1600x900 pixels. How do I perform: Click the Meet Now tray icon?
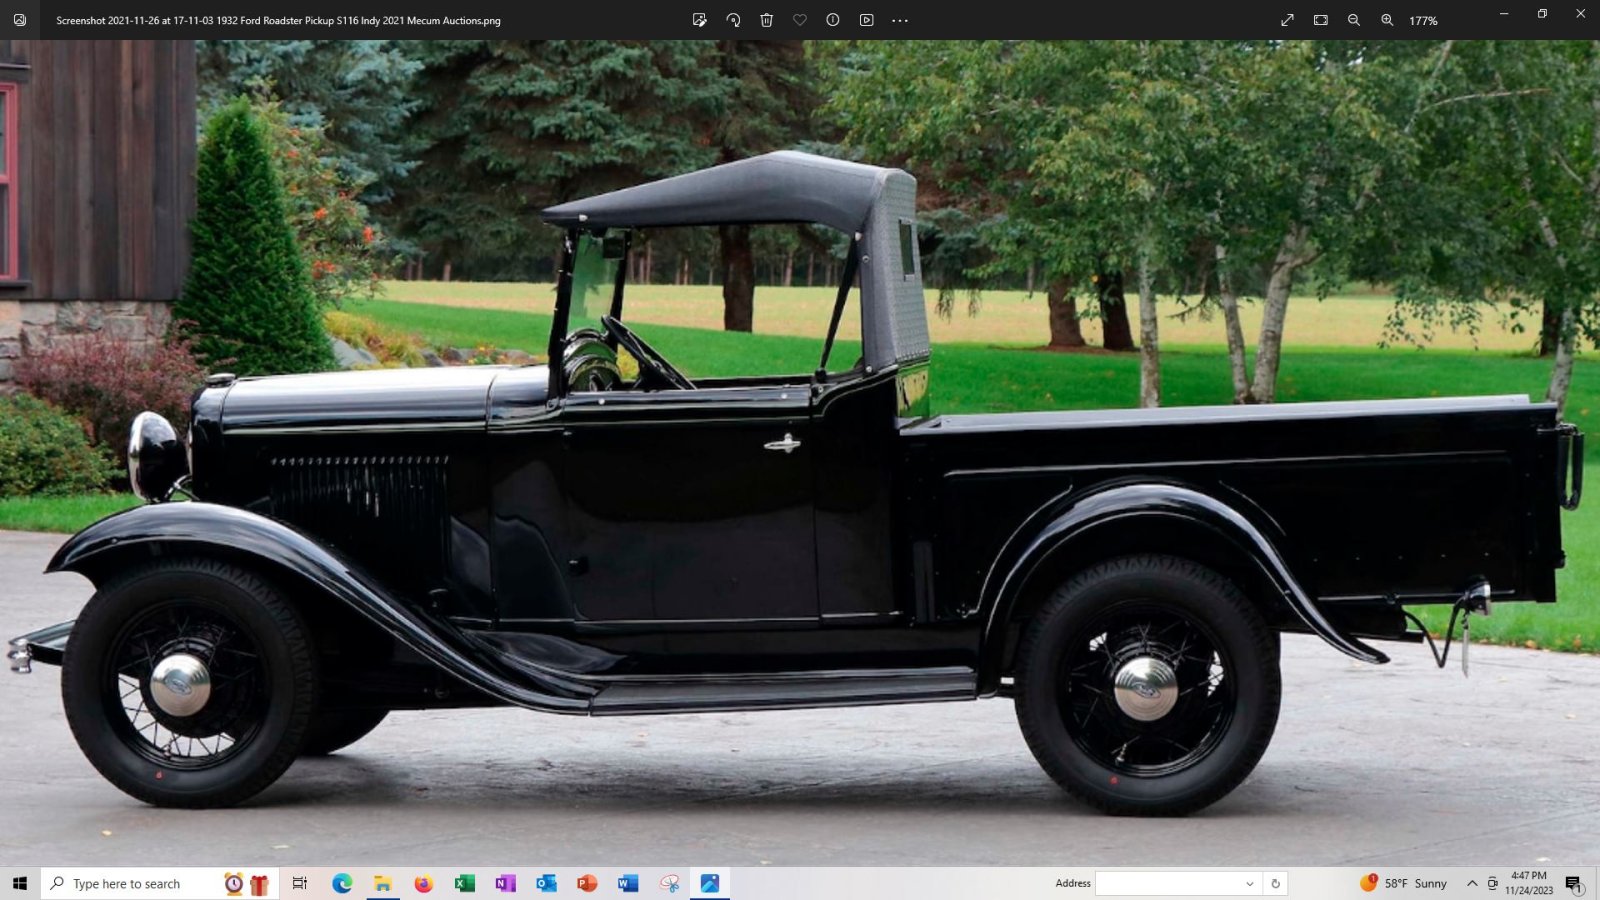tap(1492, 883)
